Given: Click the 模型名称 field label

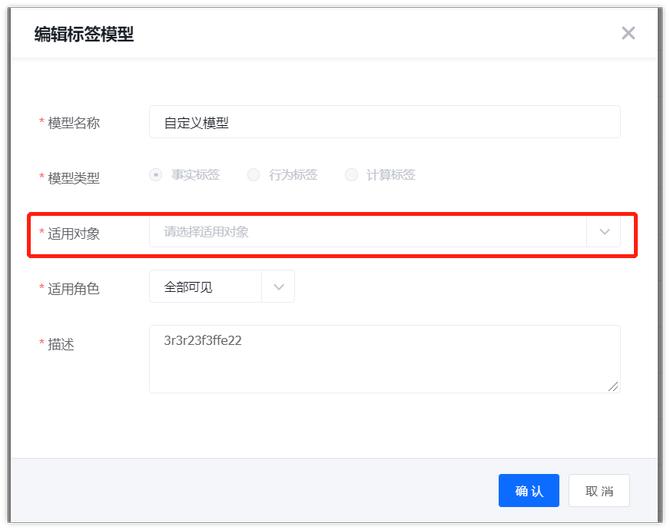Looking at the screenshot, I should [x=74, y=123].
